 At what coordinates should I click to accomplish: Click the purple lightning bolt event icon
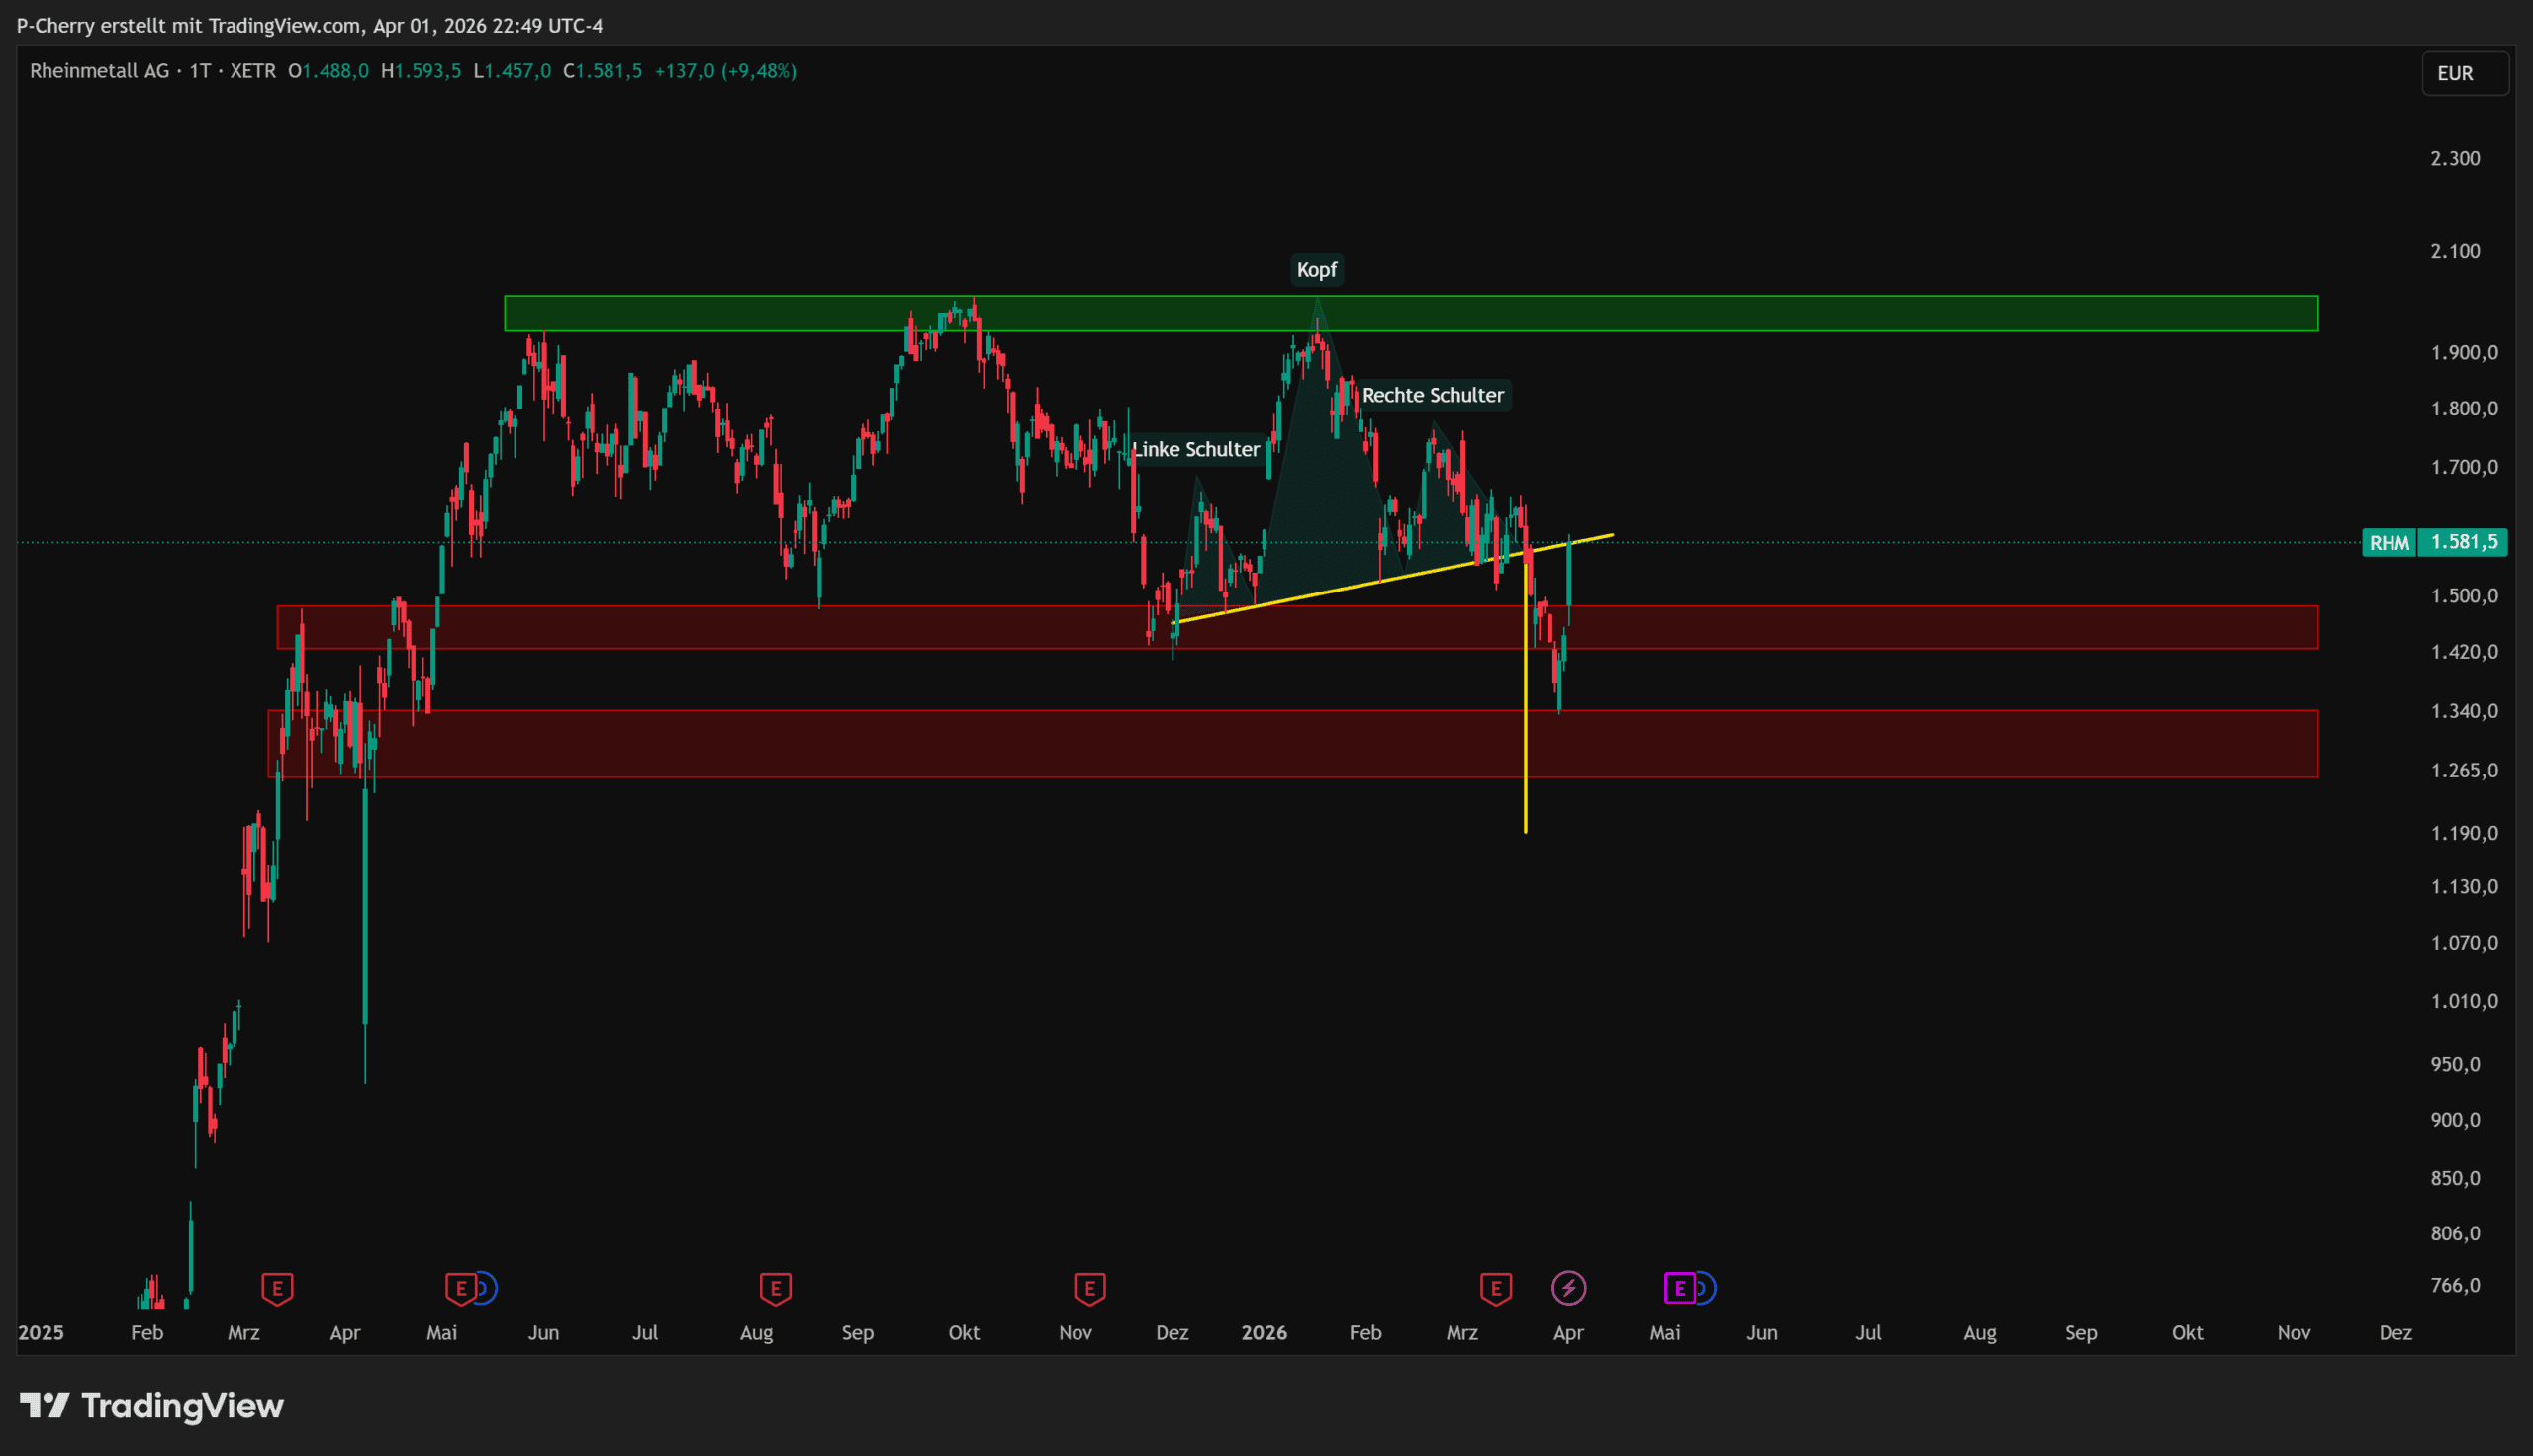pyautogui.click(x=1568, y=1288)
